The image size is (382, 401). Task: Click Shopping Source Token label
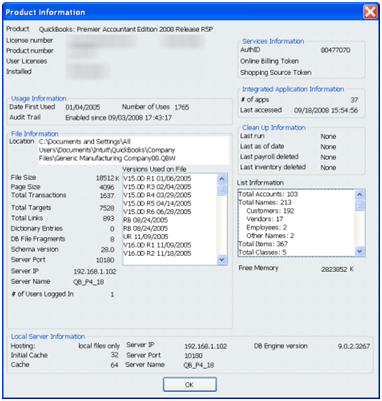click(276, 72)
